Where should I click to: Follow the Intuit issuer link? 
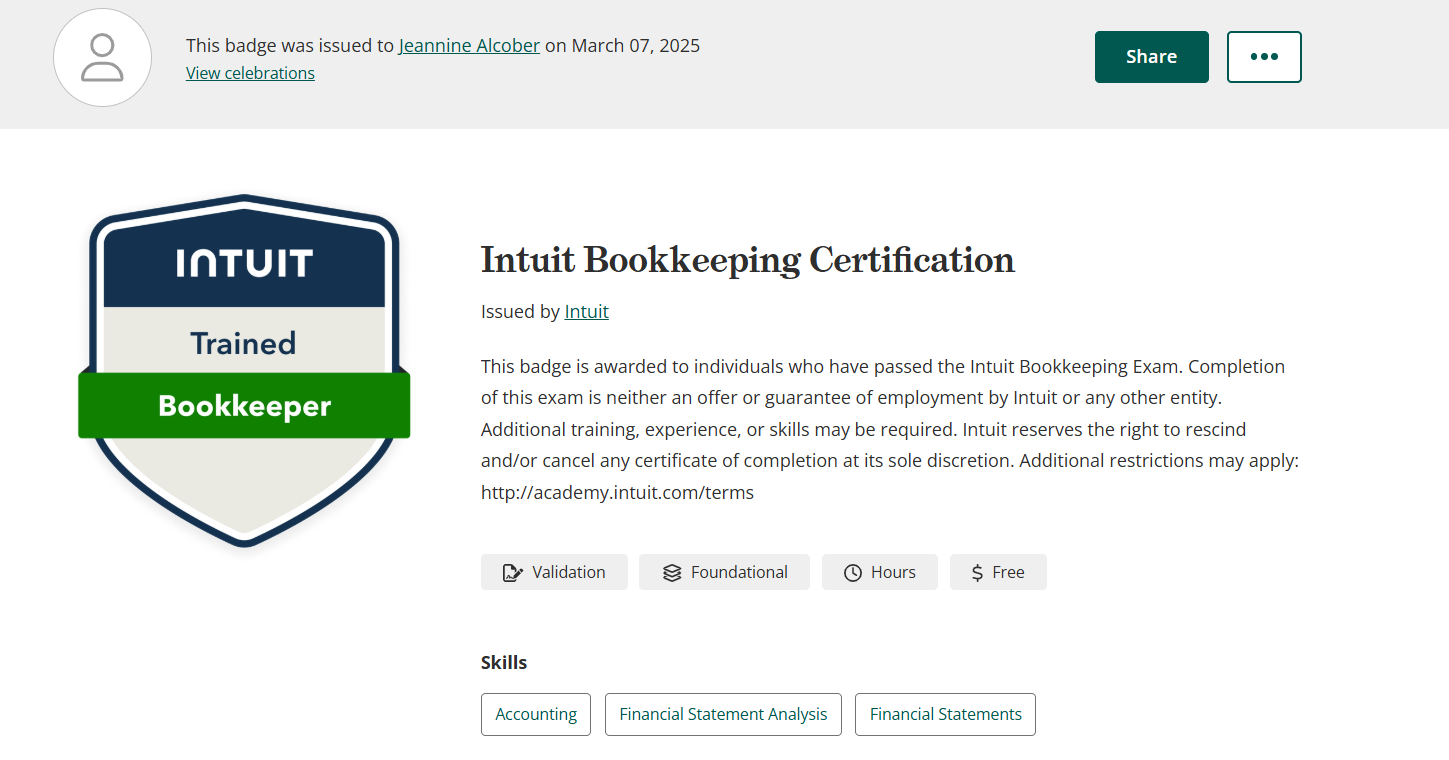pyautogui.click(x=586, y=312)
